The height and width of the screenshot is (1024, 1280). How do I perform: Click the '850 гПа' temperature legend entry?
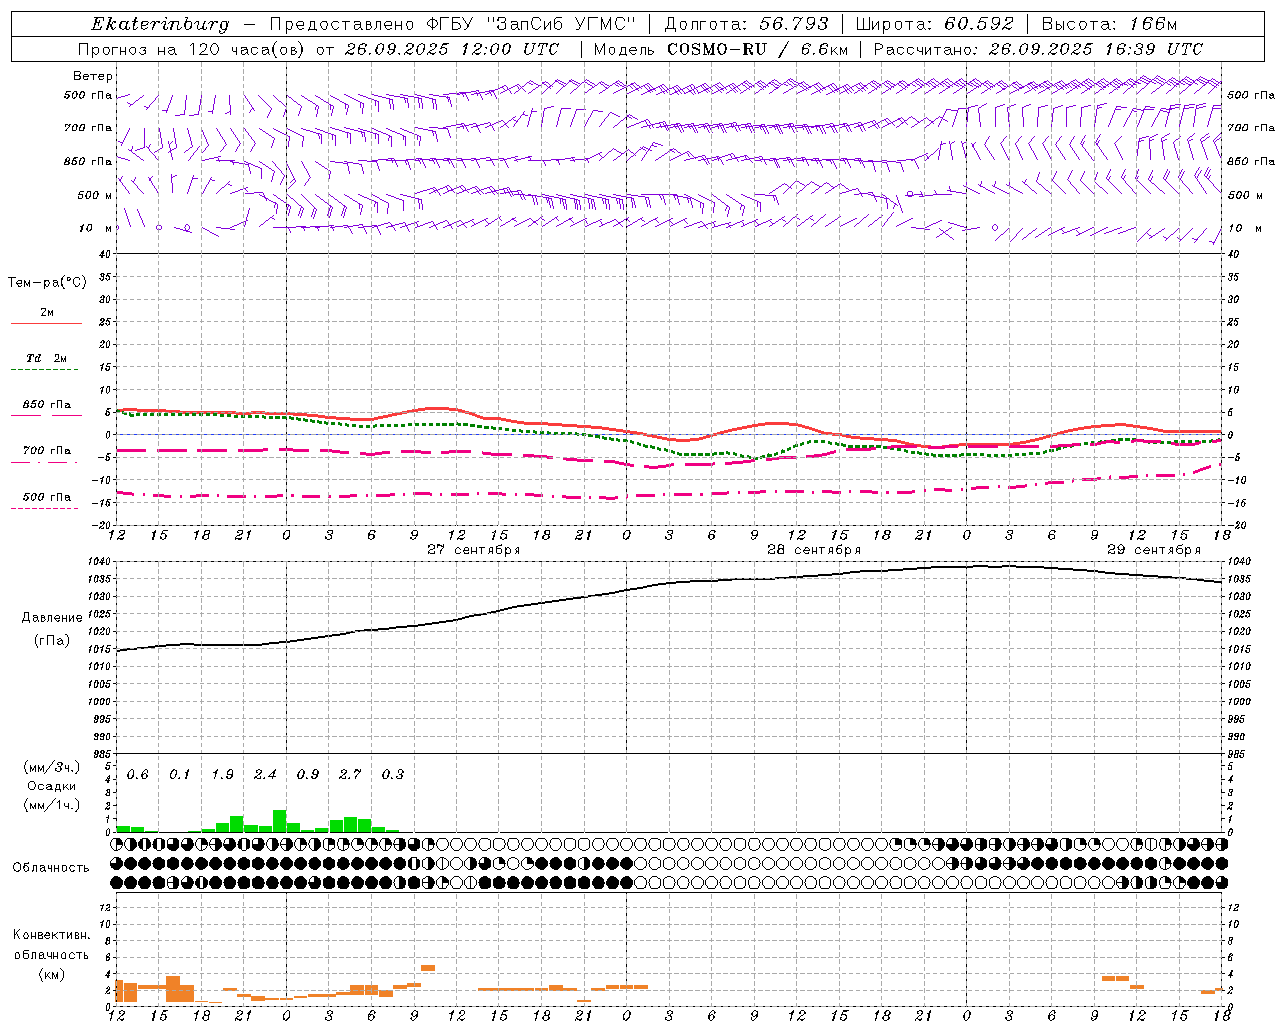click(x=47, y=405)
